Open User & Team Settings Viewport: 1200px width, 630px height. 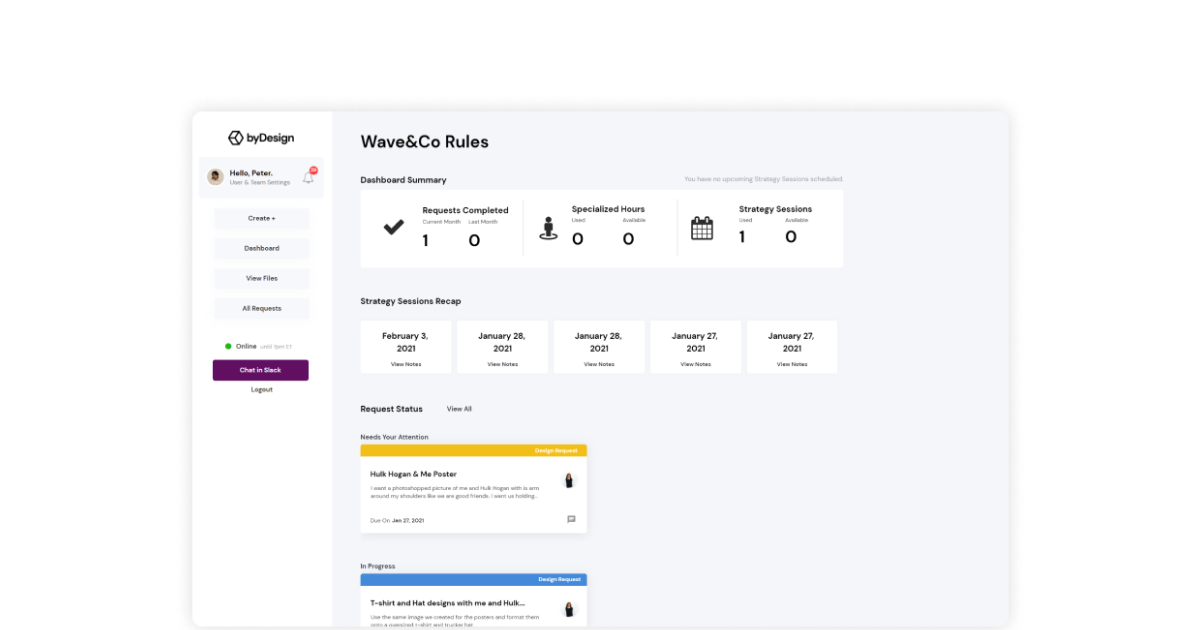[x=260, y=182]
